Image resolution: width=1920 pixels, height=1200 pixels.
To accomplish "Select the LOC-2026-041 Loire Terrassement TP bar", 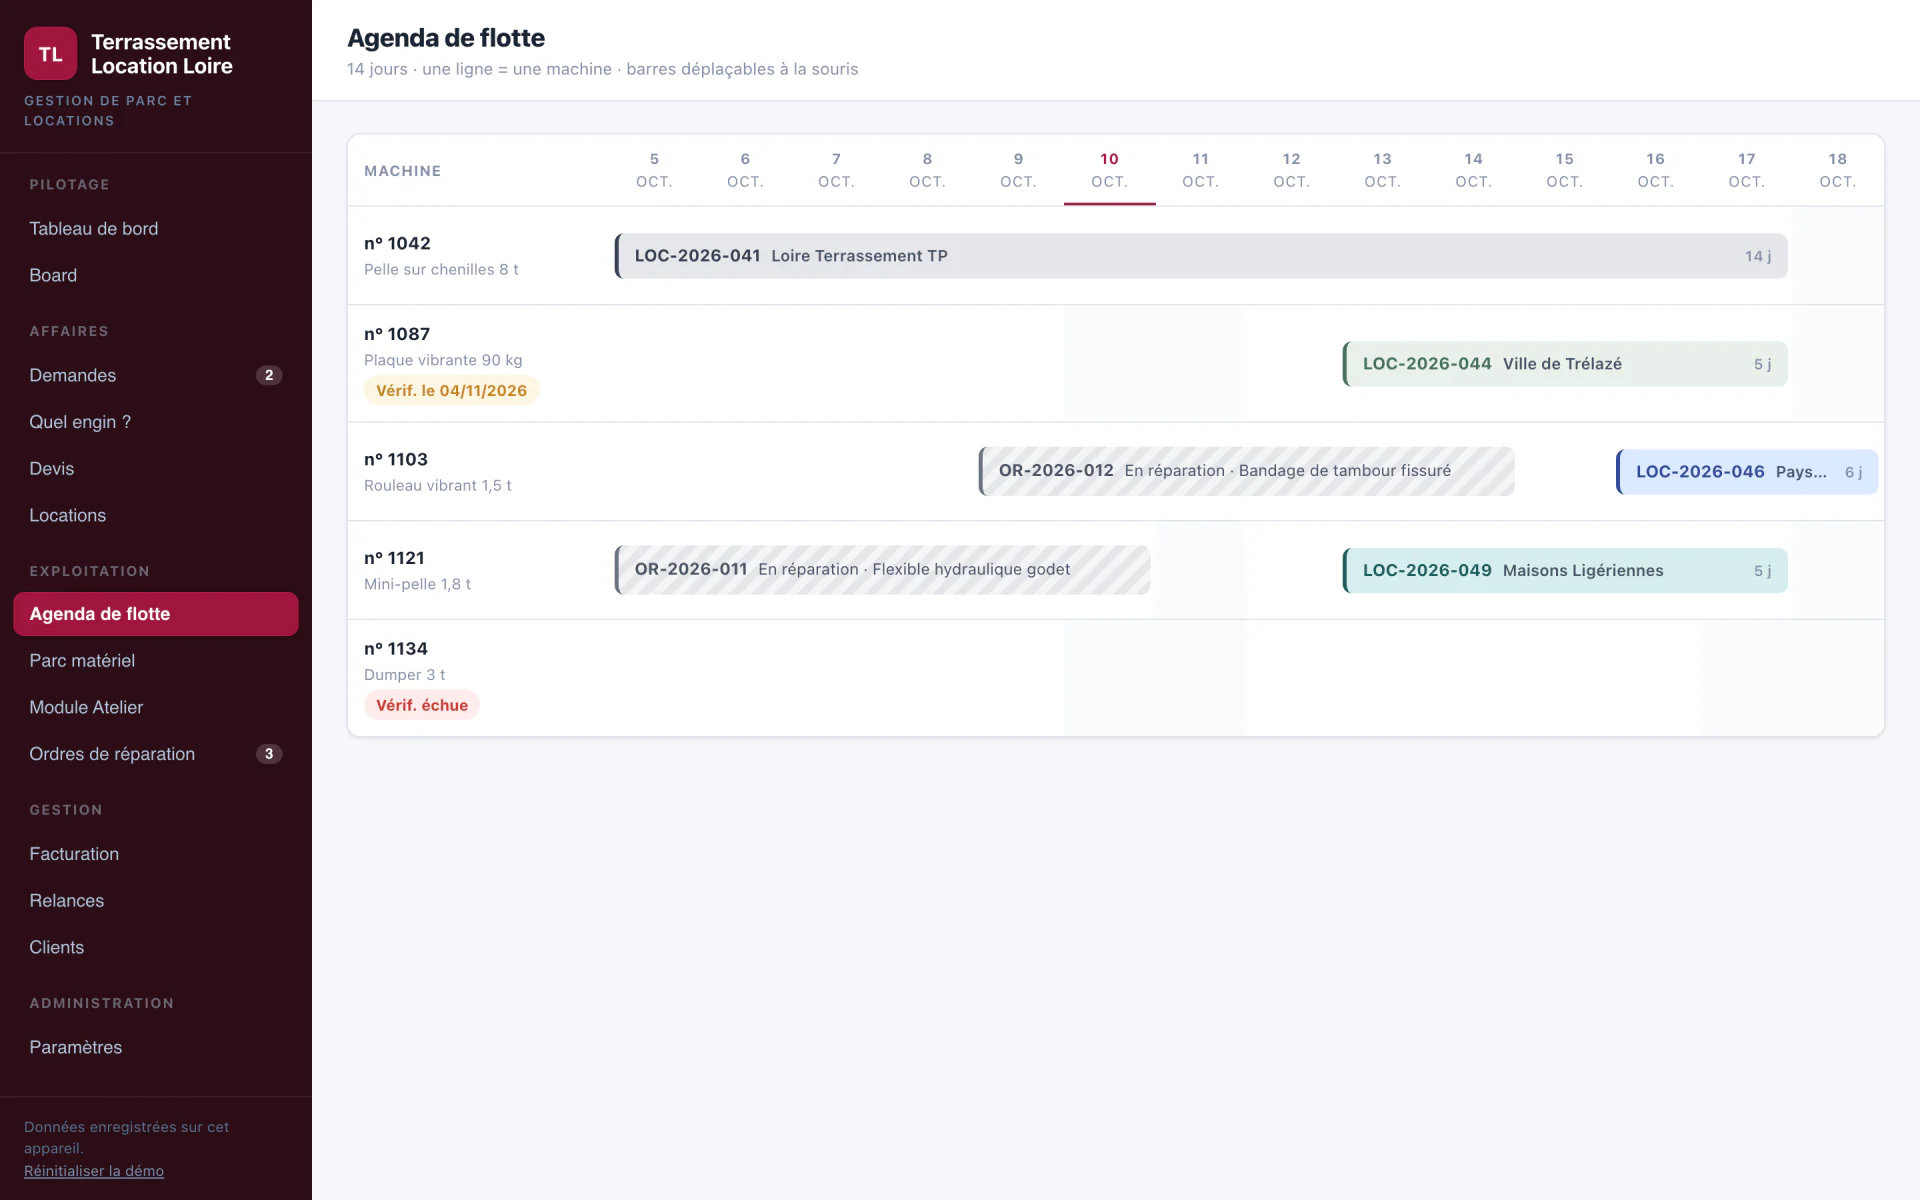I will (x=1201, y=256).
